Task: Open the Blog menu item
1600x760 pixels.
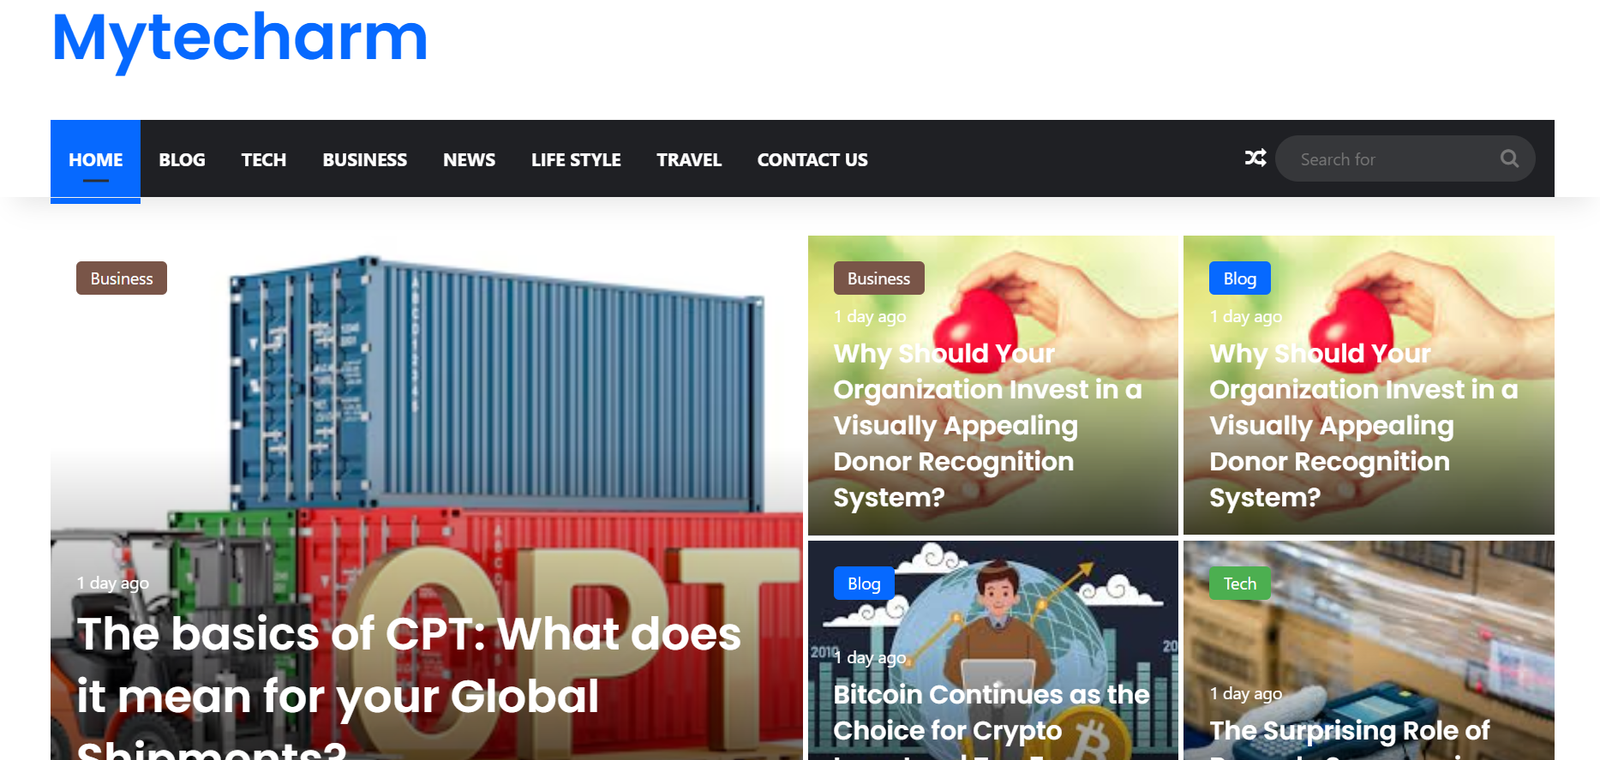Action: 182,160
